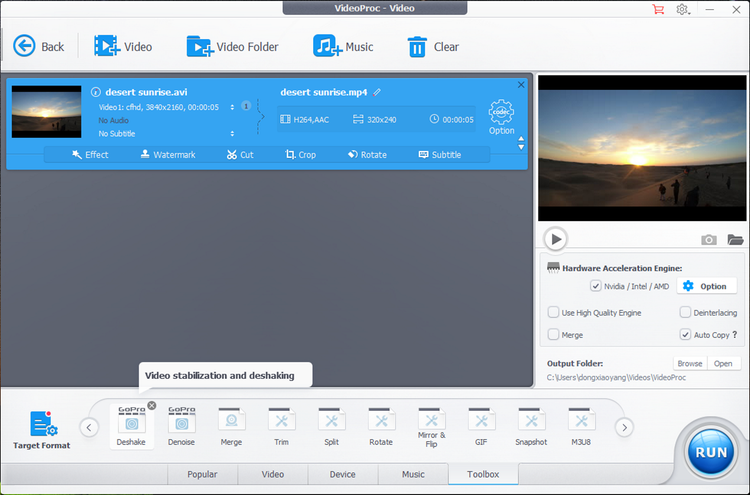Viewport: 750px width, 495px height.
Task: Open hardware acceleration Option button
Action: click(706, 286)
